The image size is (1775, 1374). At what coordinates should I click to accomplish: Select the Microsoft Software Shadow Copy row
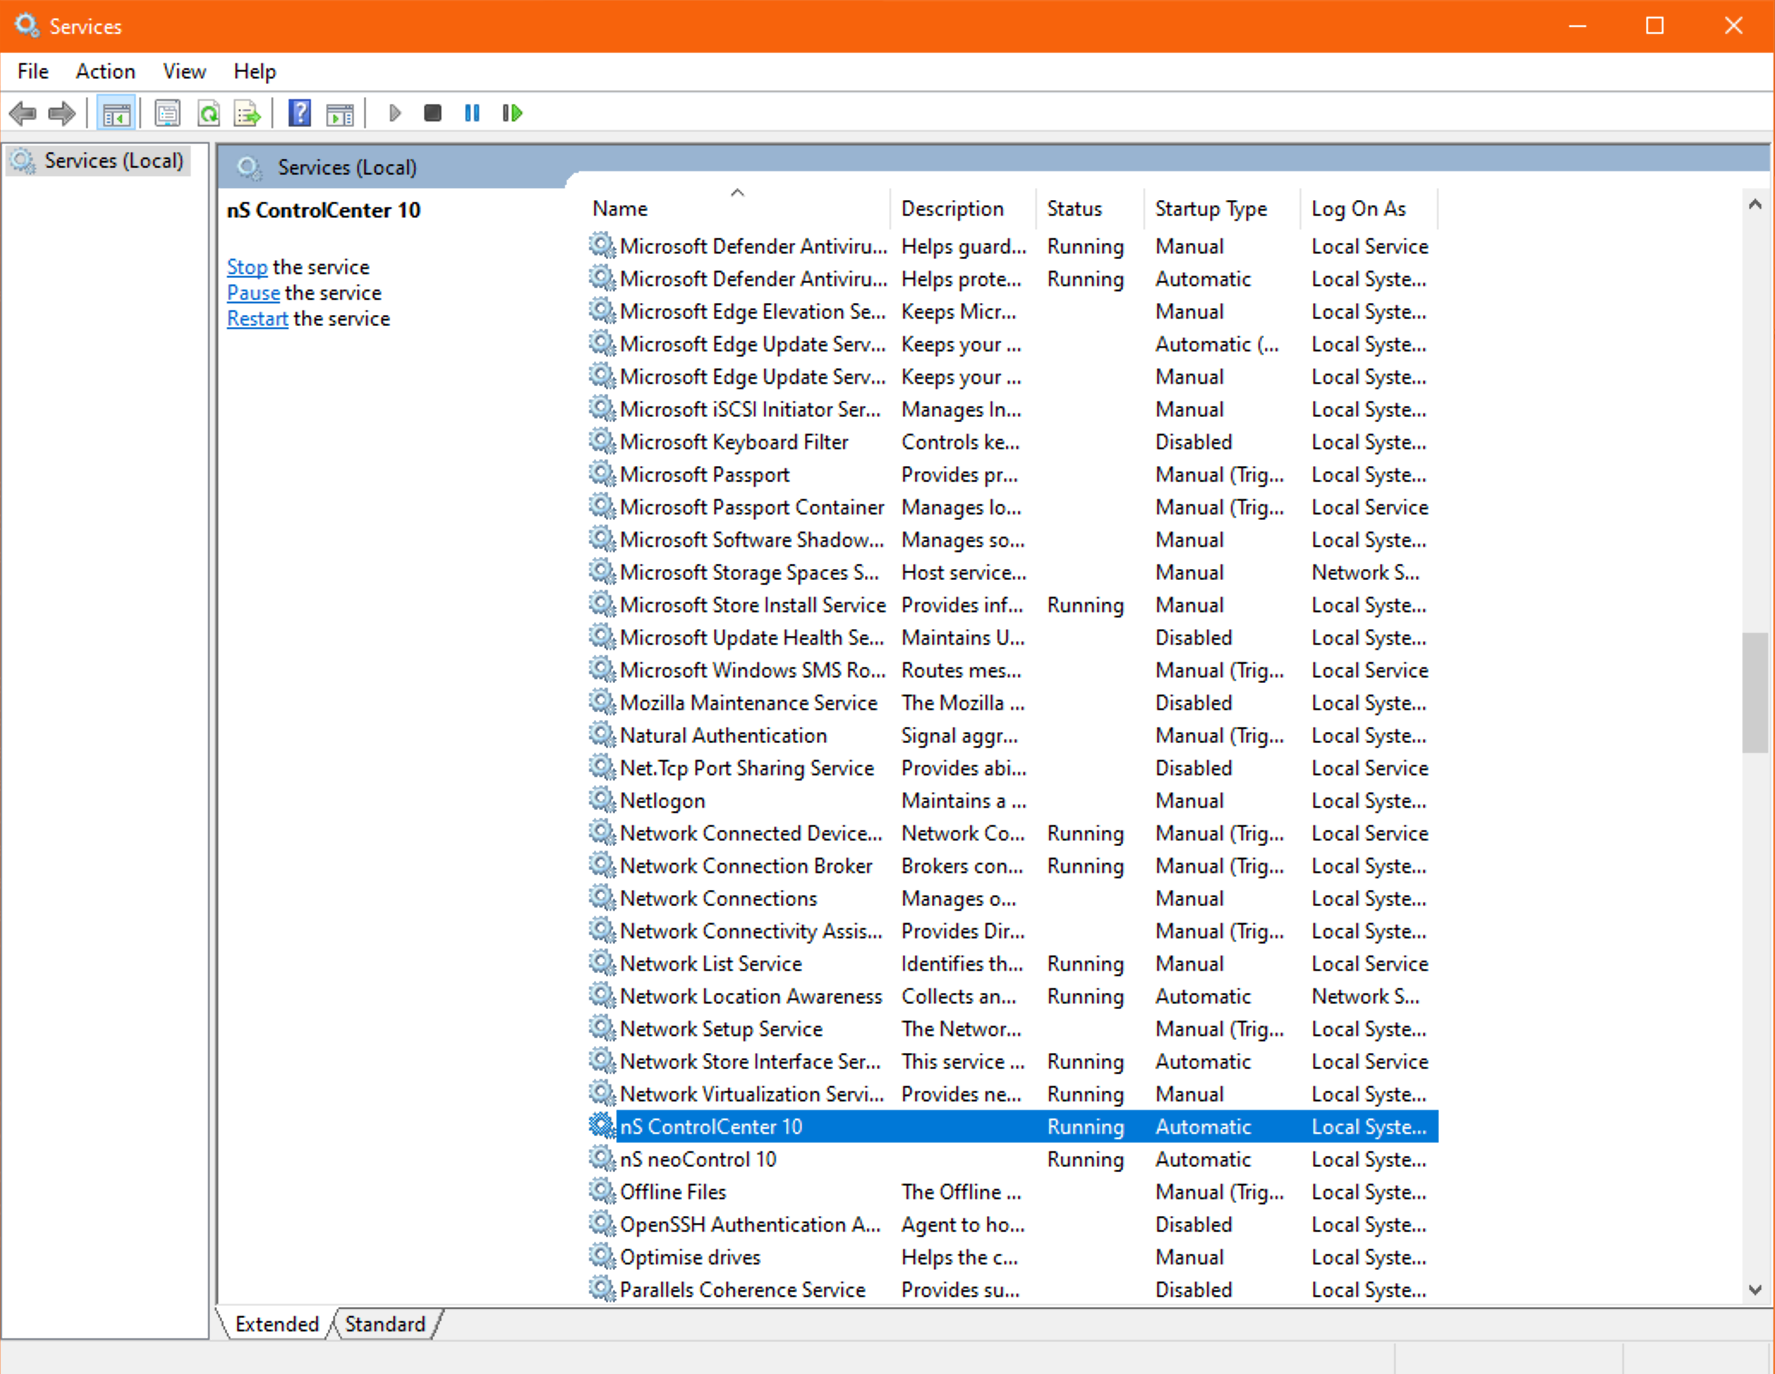pyautogui.click(x=1012, y=539)
